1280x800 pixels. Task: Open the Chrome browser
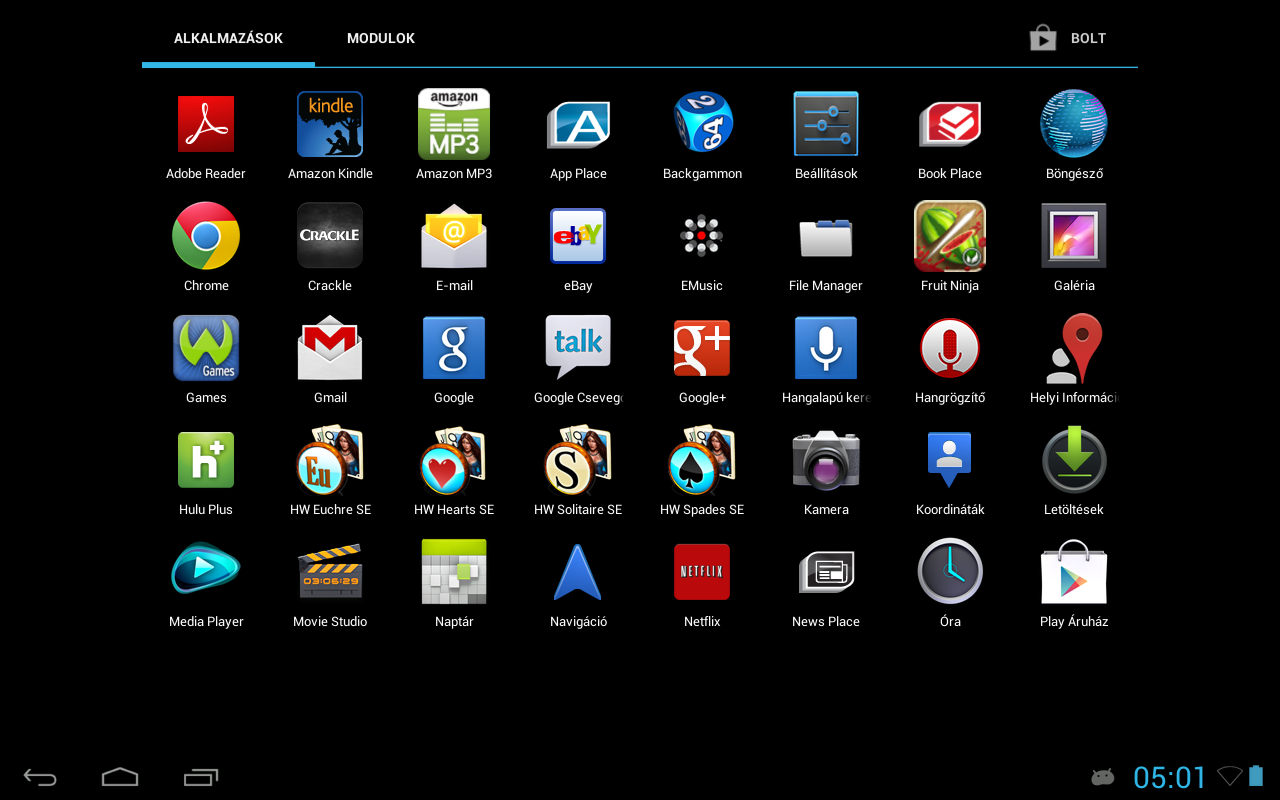click(206, 236)
